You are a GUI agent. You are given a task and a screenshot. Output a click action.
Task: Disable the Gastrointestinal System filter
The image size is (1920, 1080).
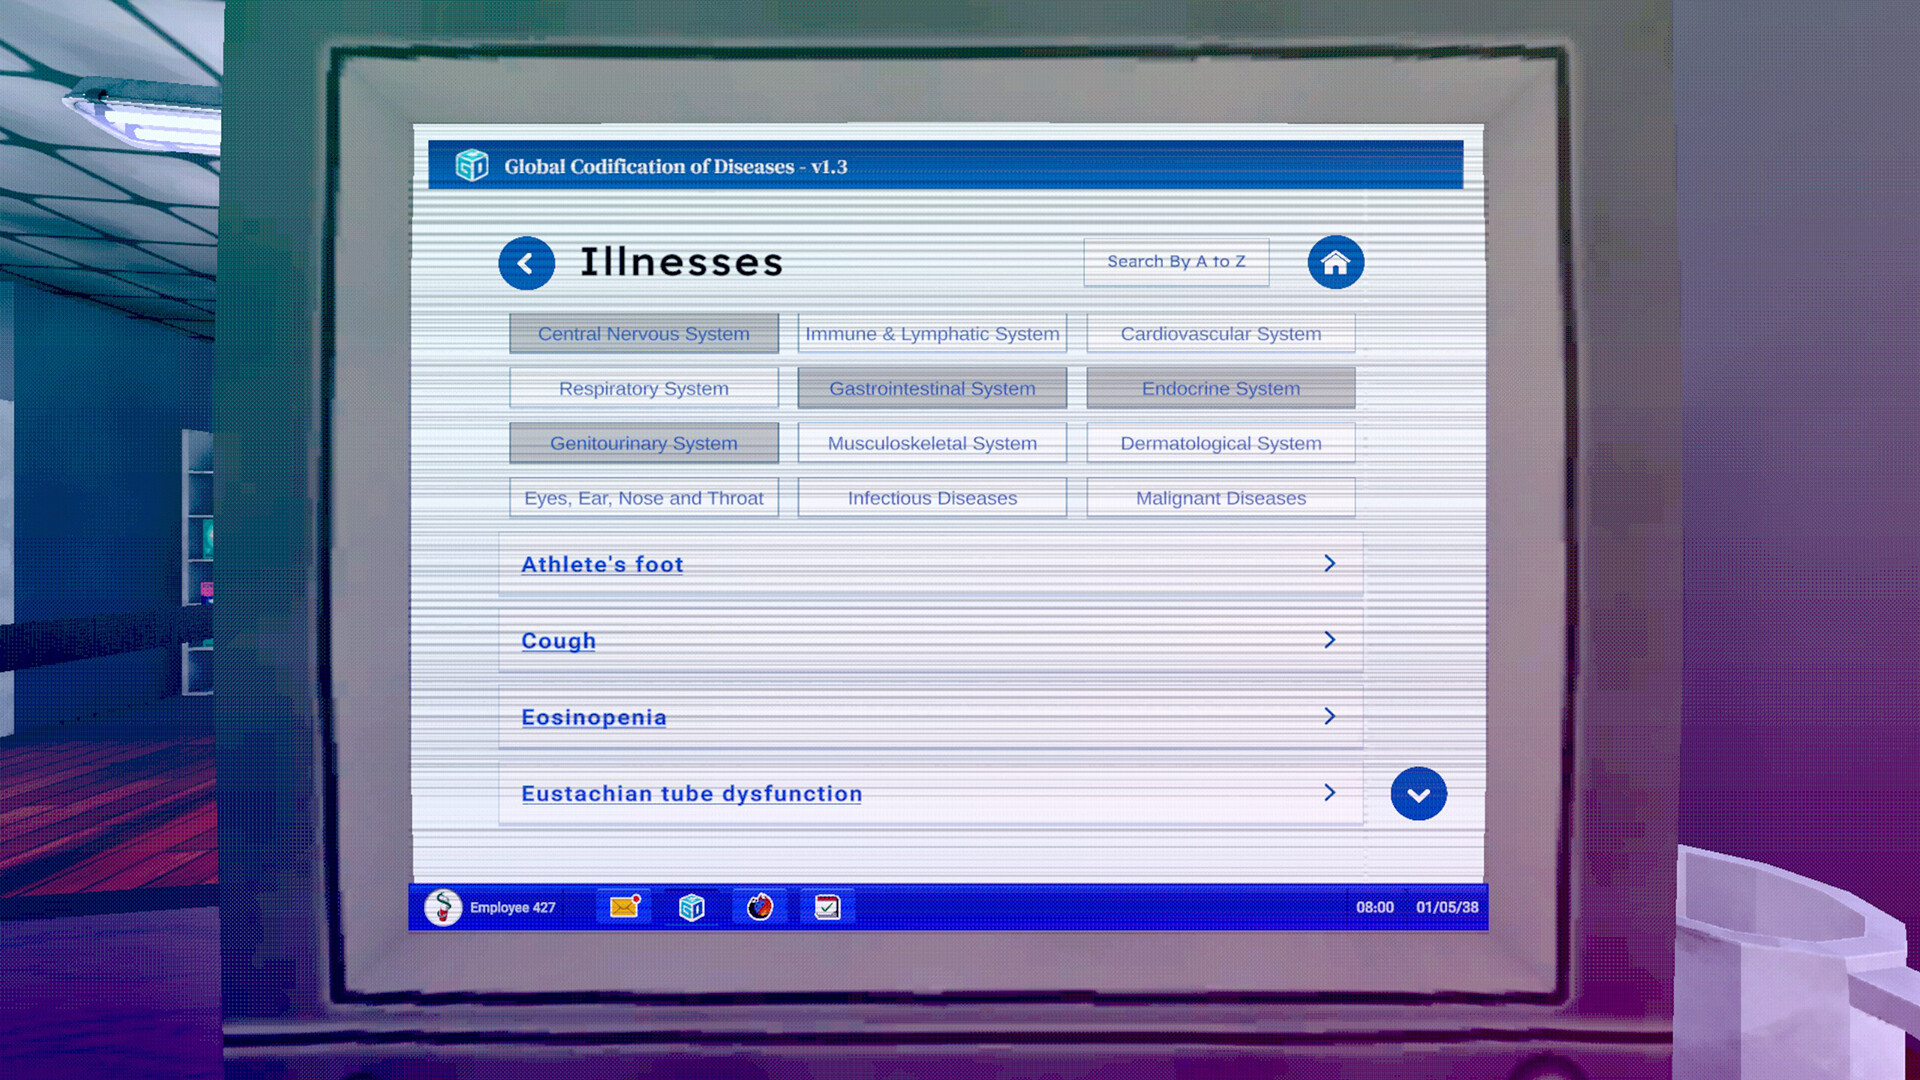click(931, 388)
